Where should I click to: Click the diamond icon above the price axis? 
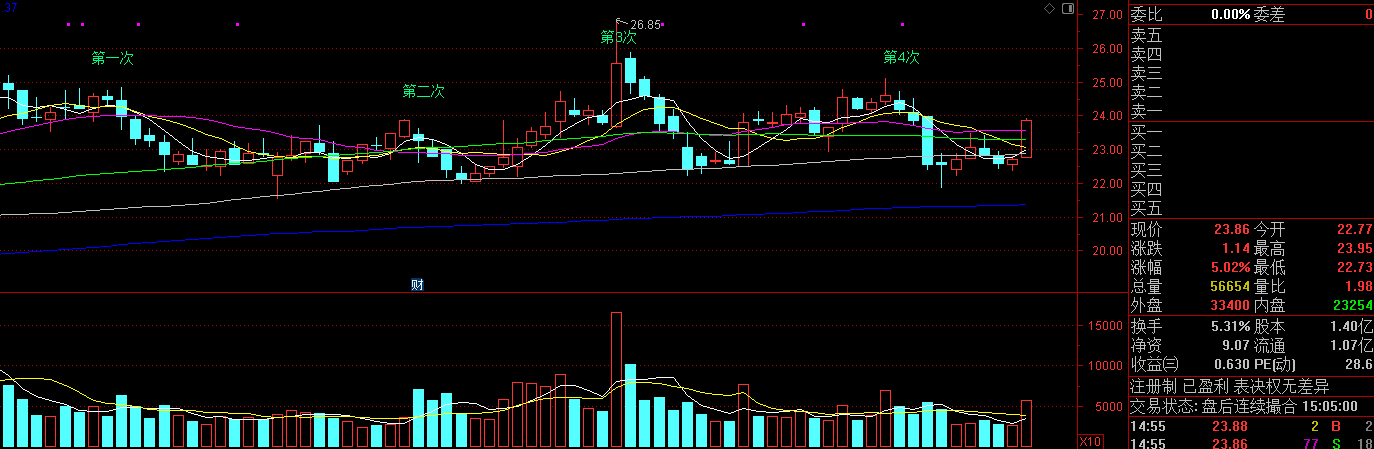[1049, 8]
